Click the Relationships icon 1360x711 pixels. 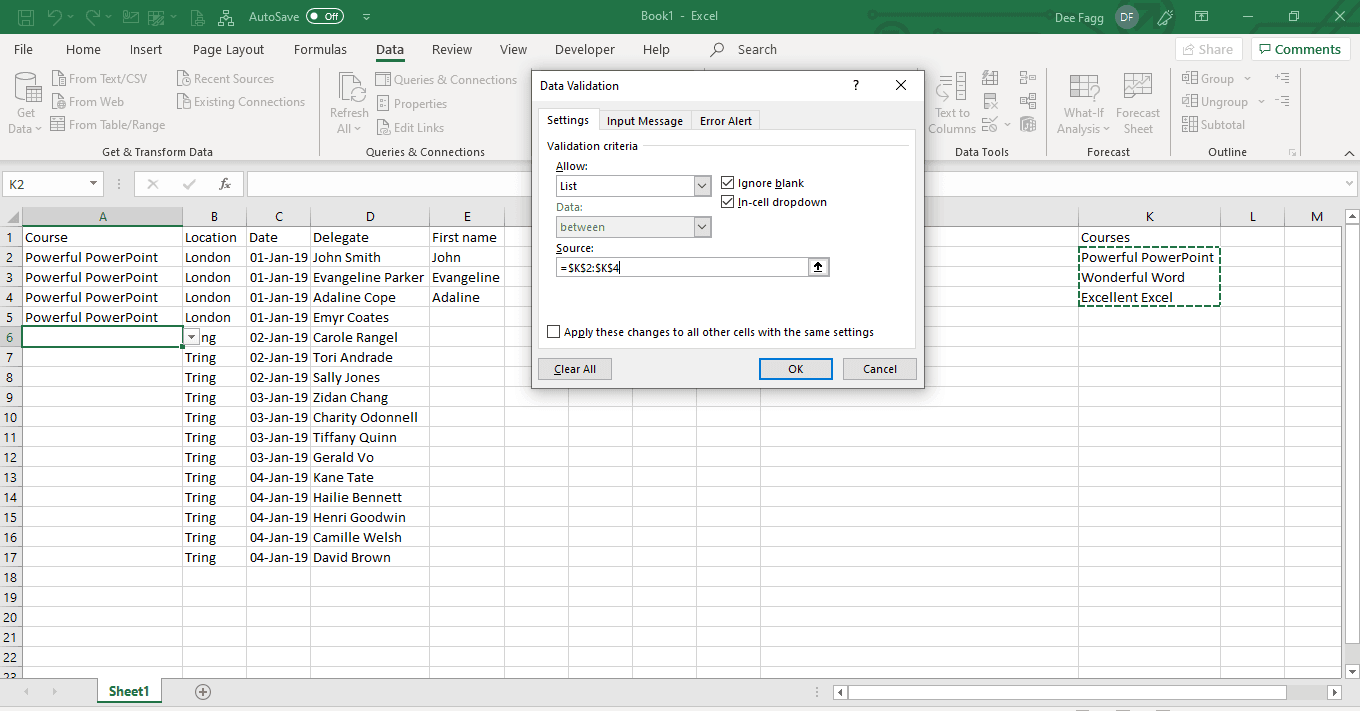1027,101
